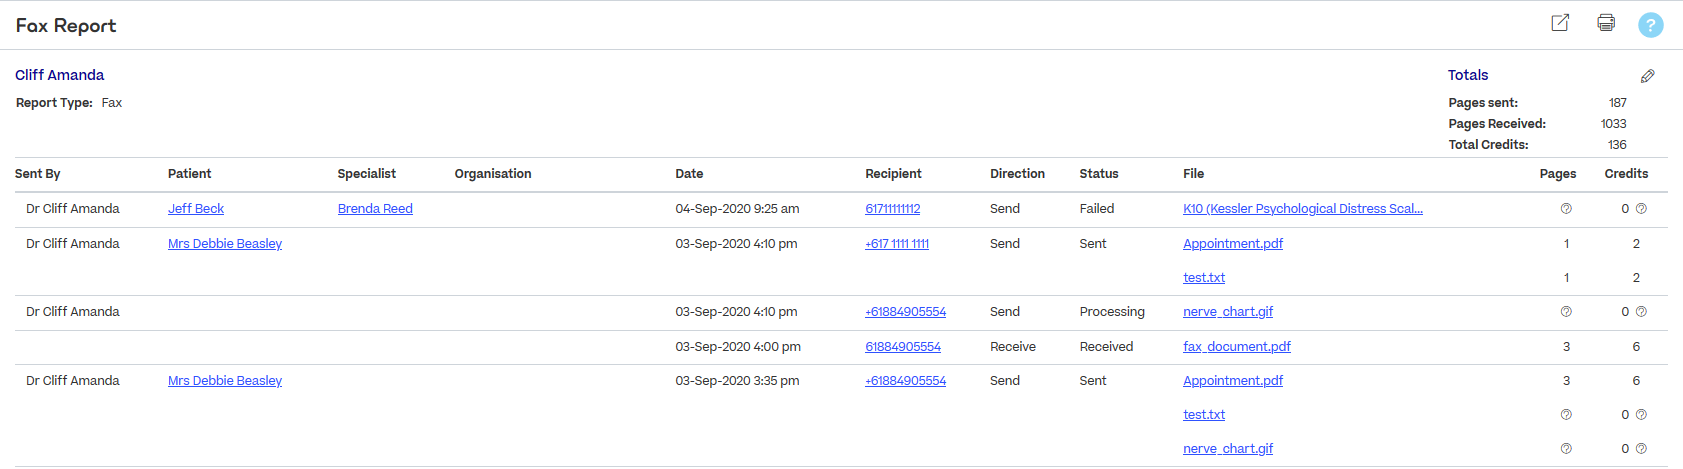Screen dimensions: 1683x469
Task: Open Mrs Debbie Beasley in 4:10 pm row
Action: point(225,244)
